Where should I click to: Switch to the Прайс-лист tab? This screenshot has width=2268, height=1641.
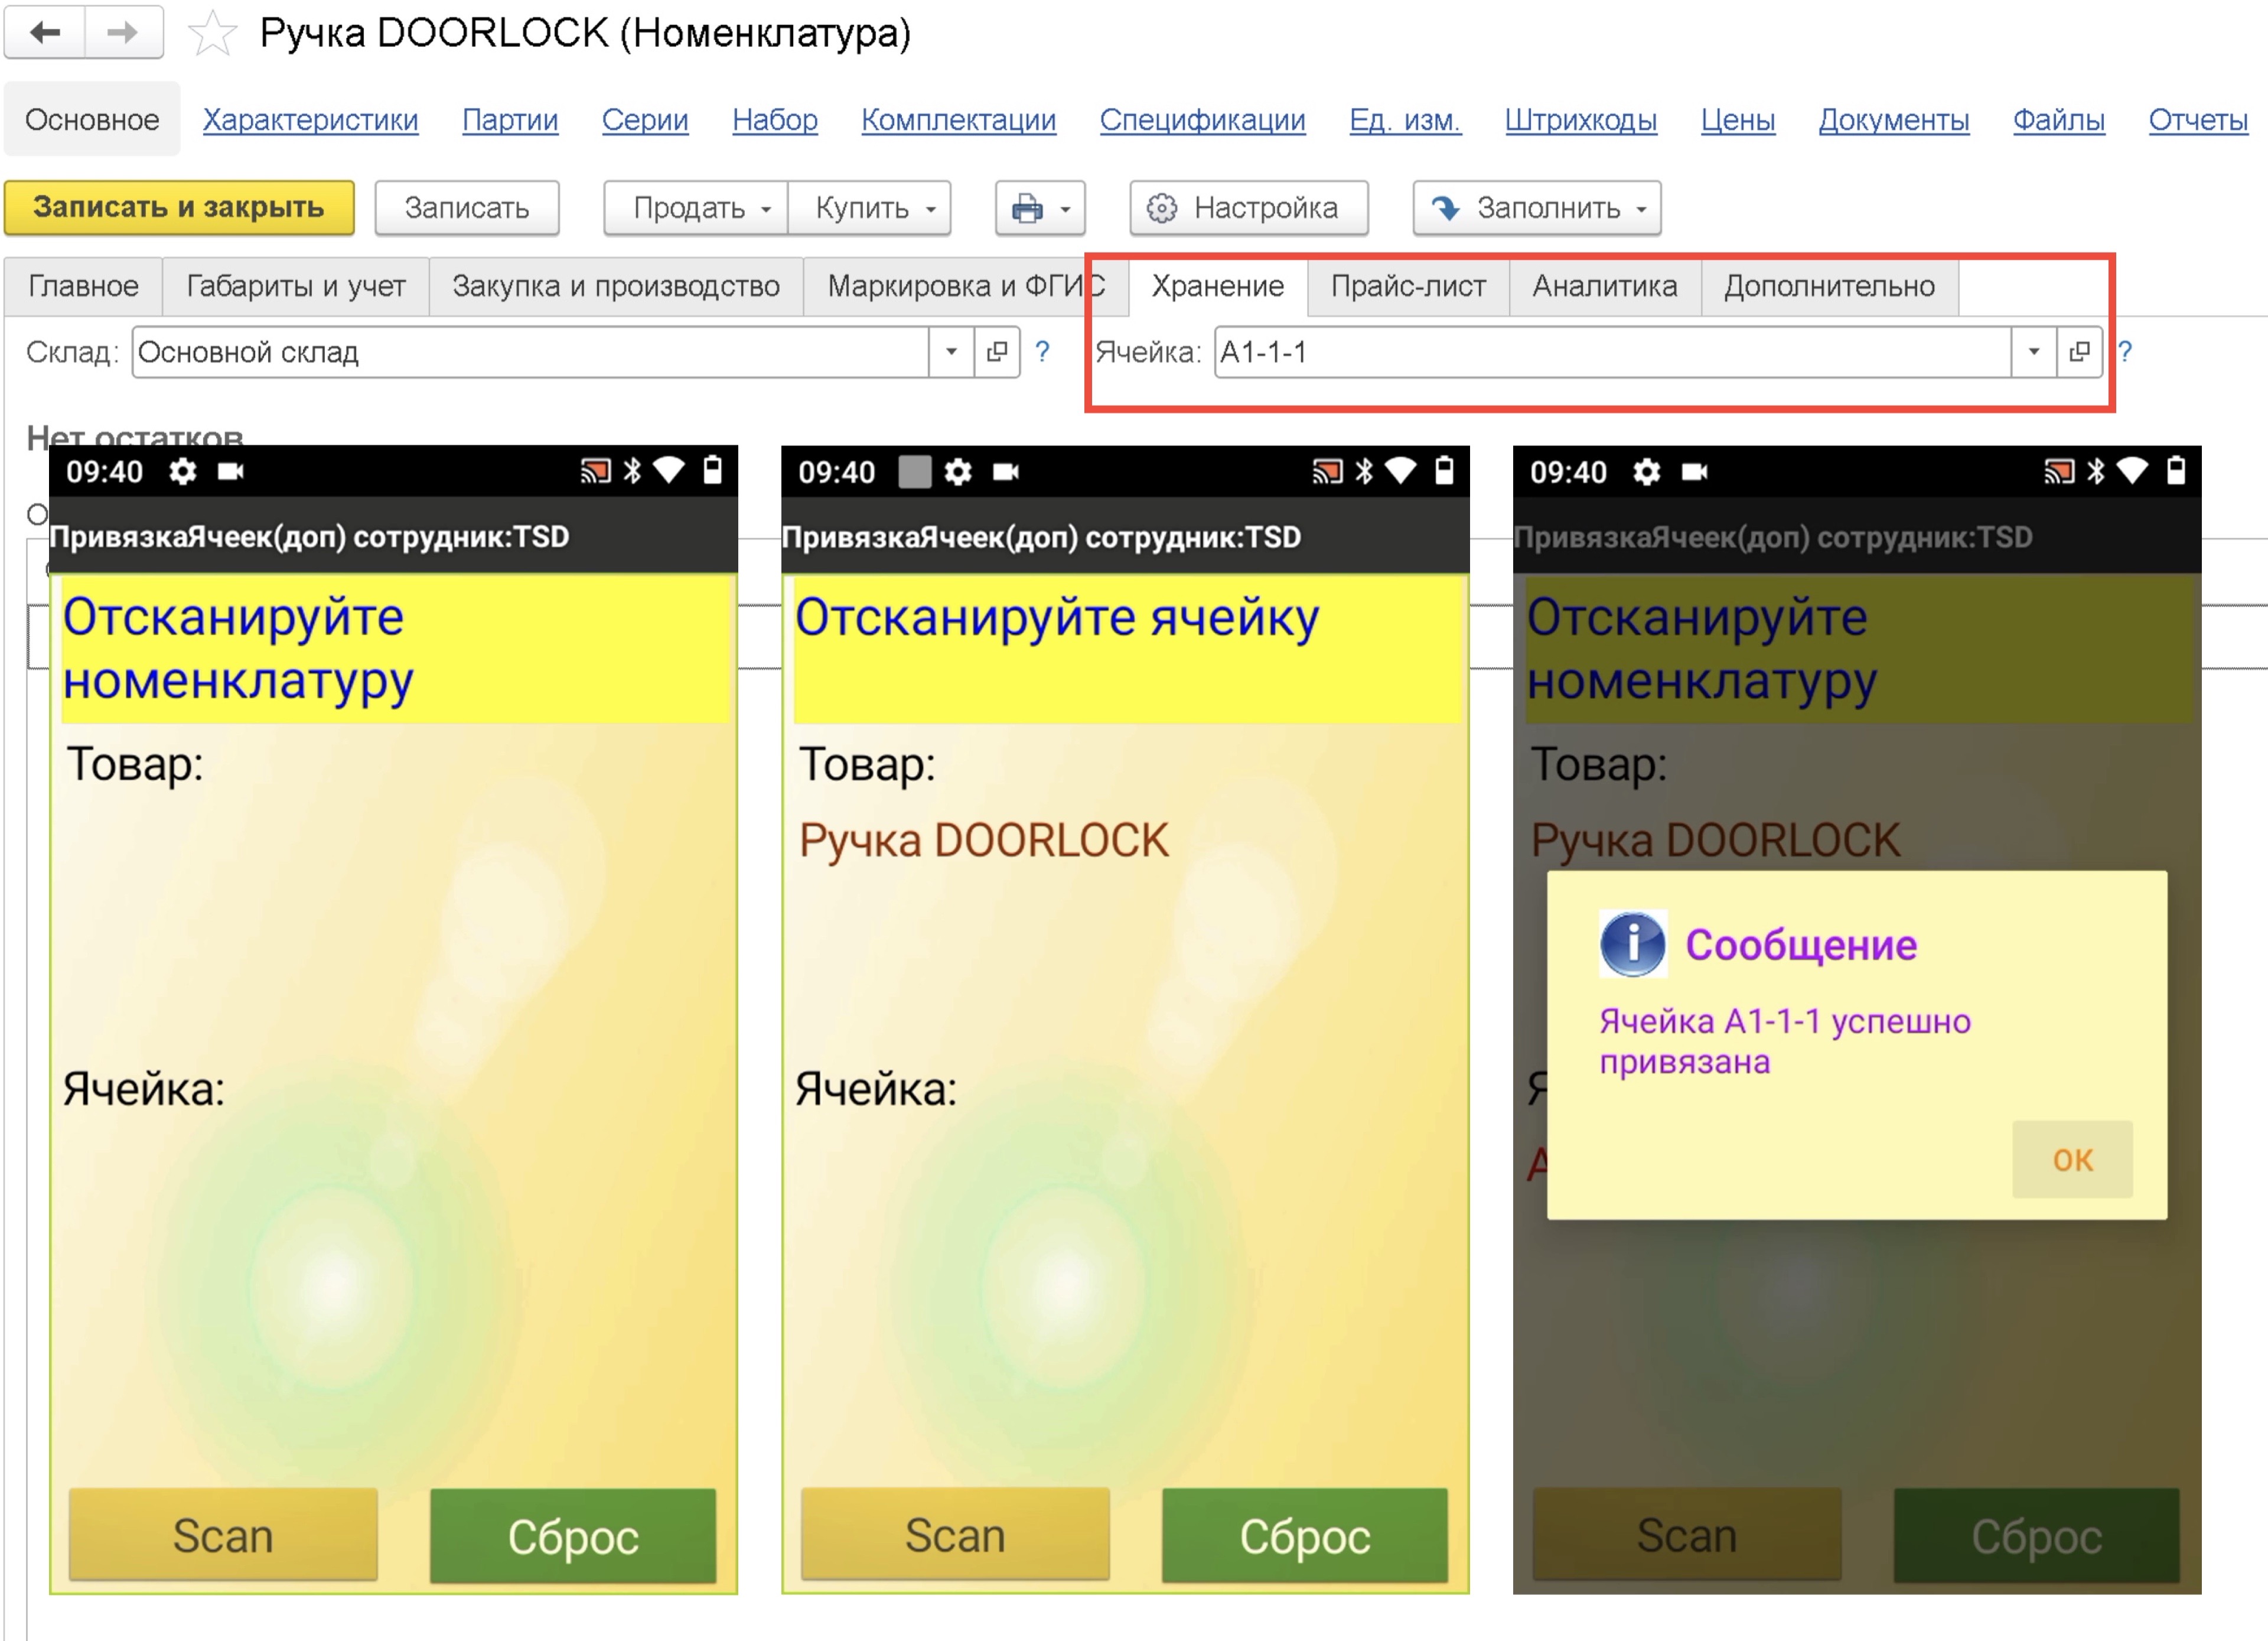[1408, 287]
